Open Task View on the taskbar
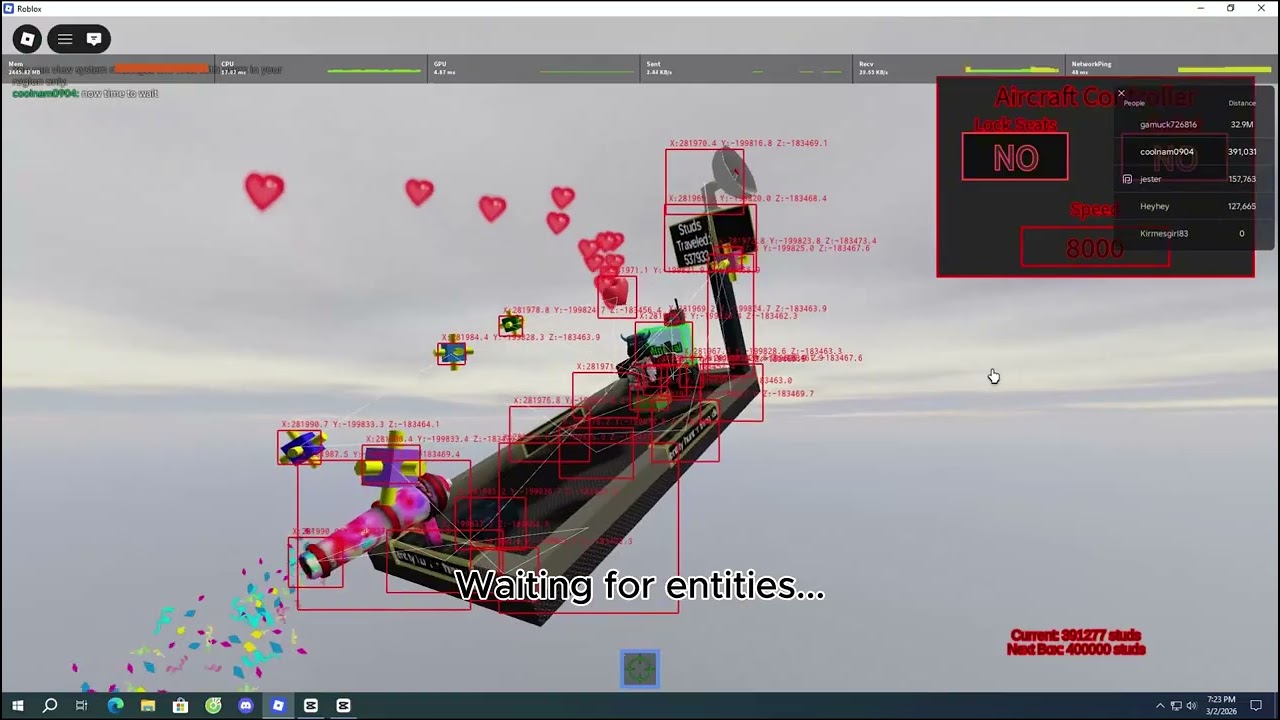Screen dimensions: 1280x720 [82, 706]
